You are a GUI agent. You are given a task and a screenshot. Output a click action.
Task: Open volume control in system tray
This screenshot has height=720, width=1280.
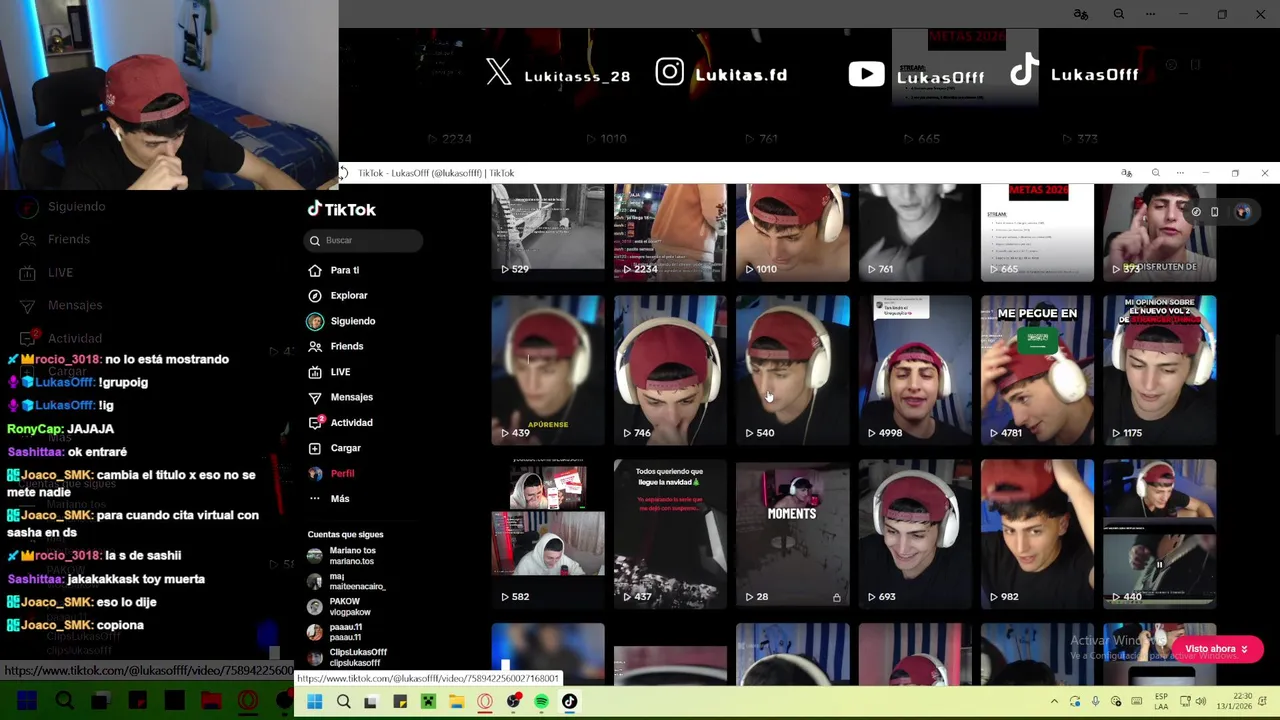tap(1201, 702)
